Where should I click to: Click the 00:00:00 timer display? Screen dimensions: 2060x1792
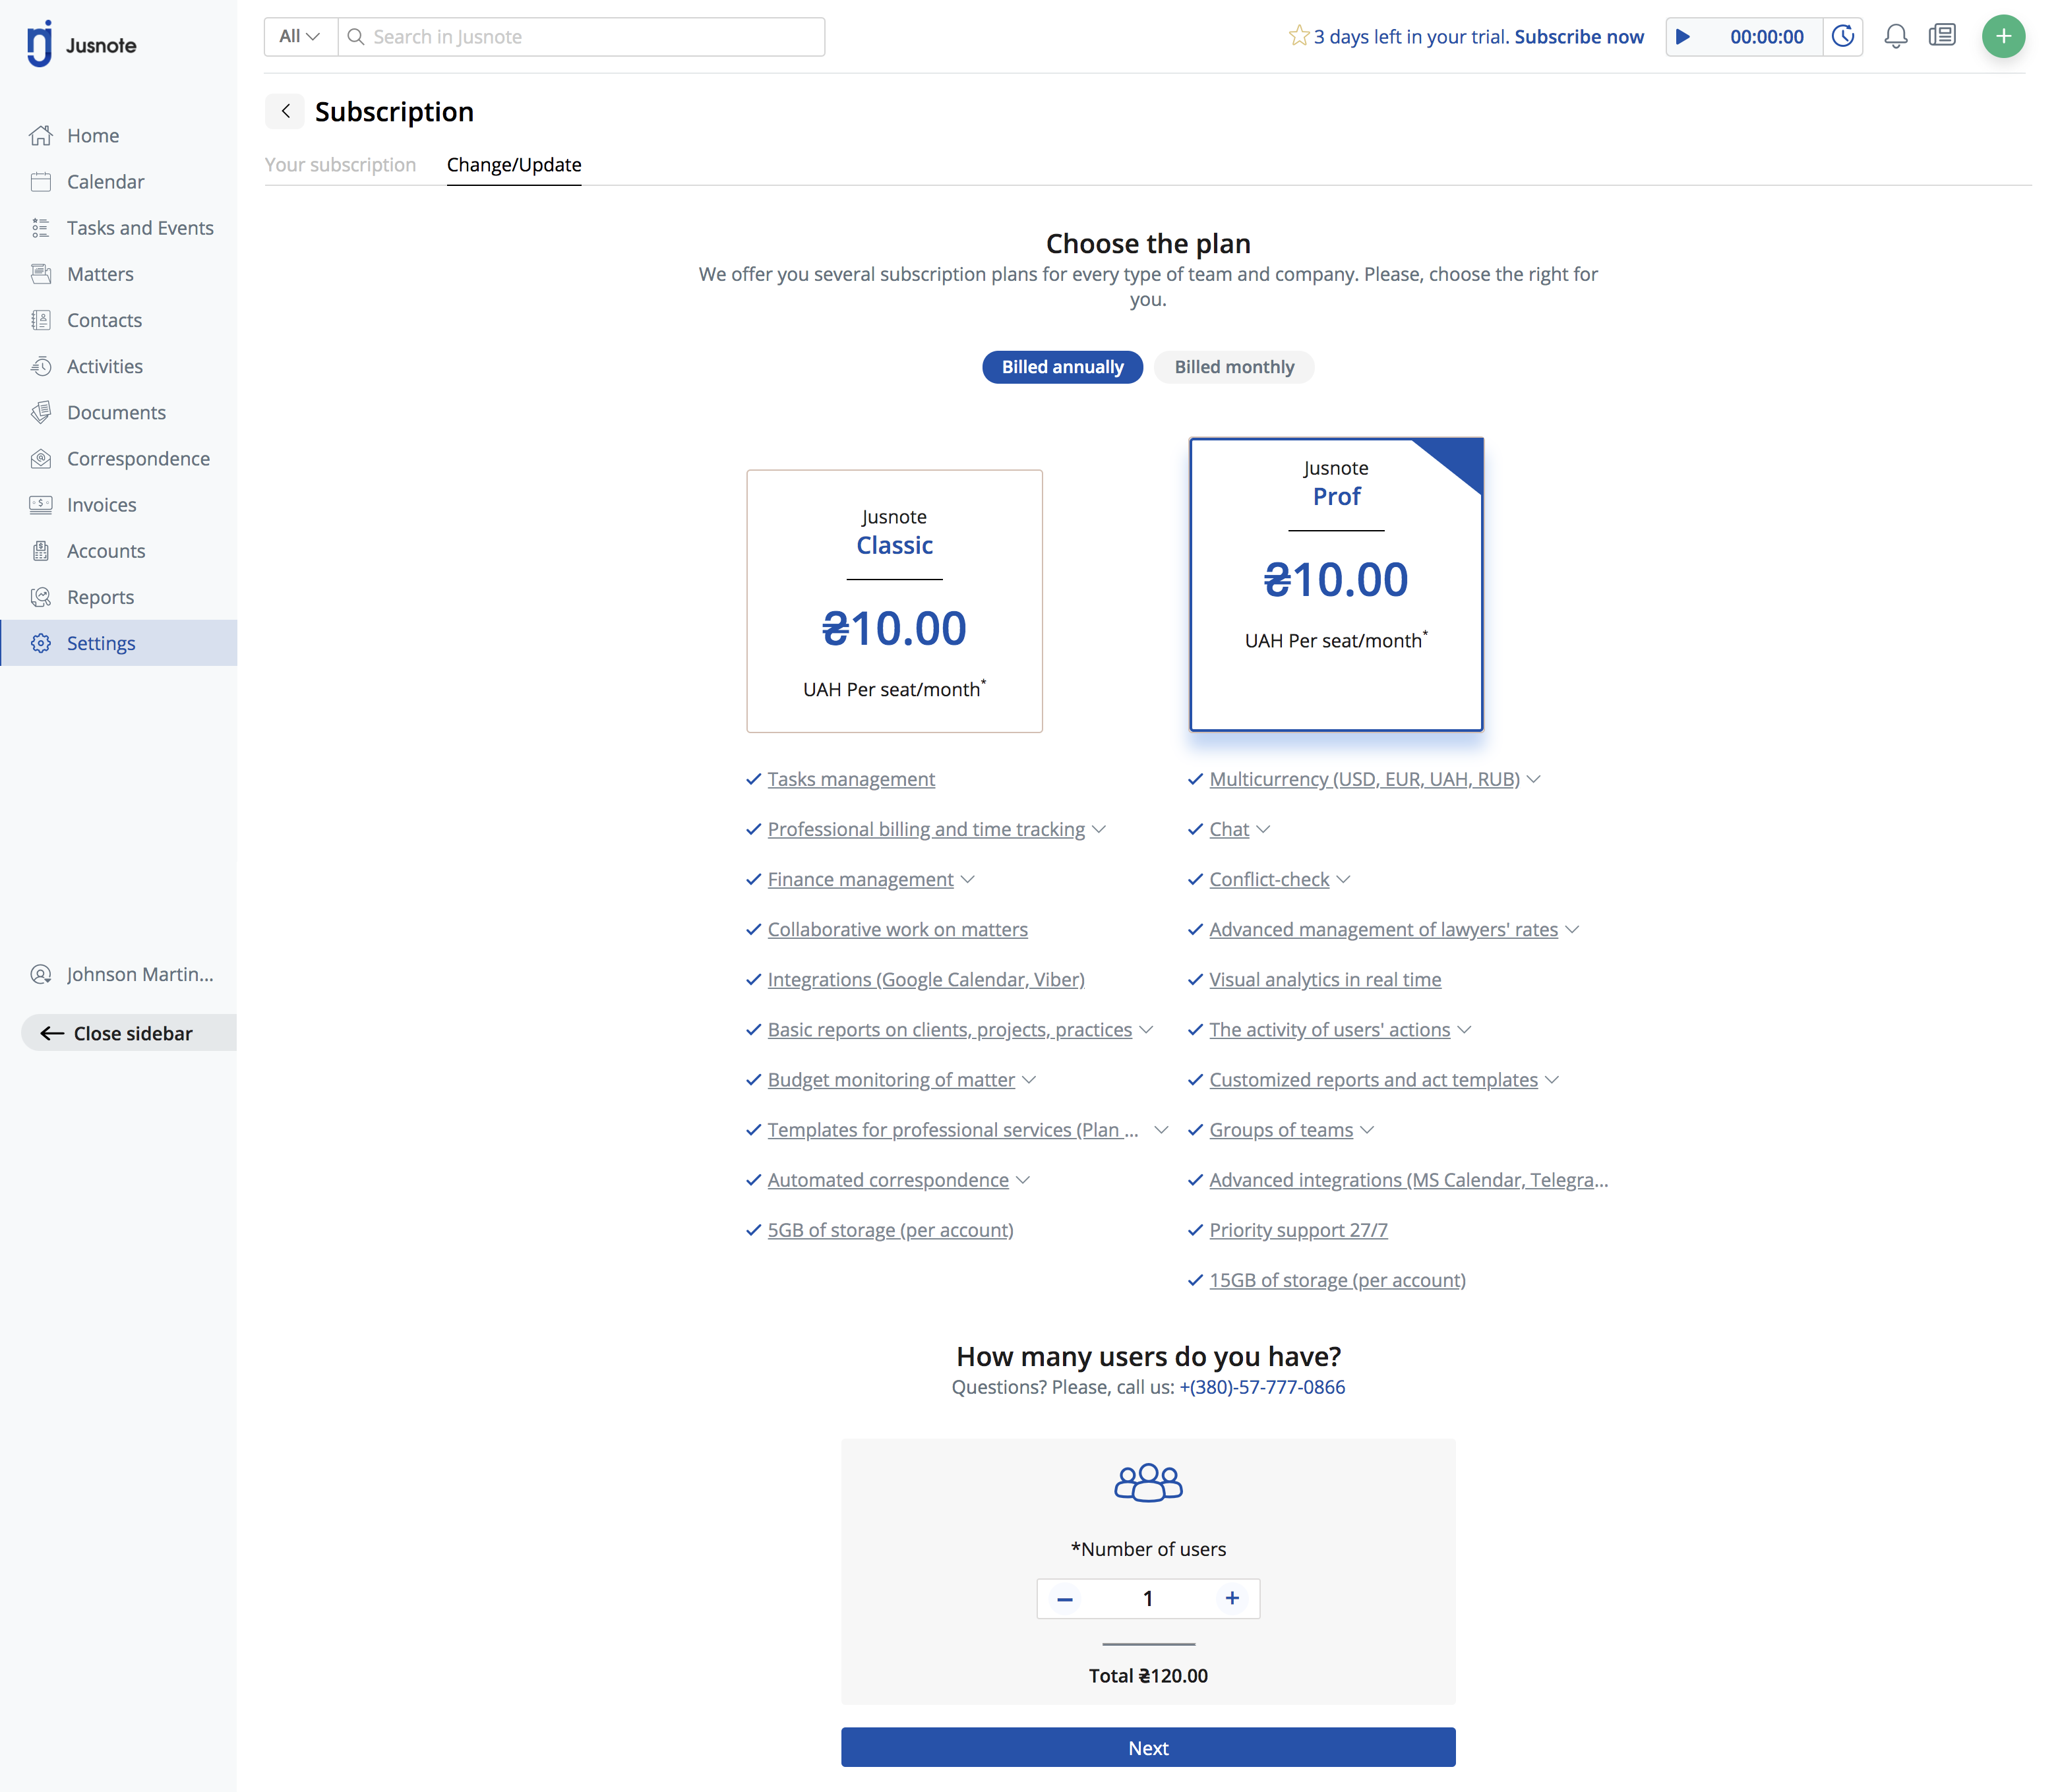click(1766, 37)
